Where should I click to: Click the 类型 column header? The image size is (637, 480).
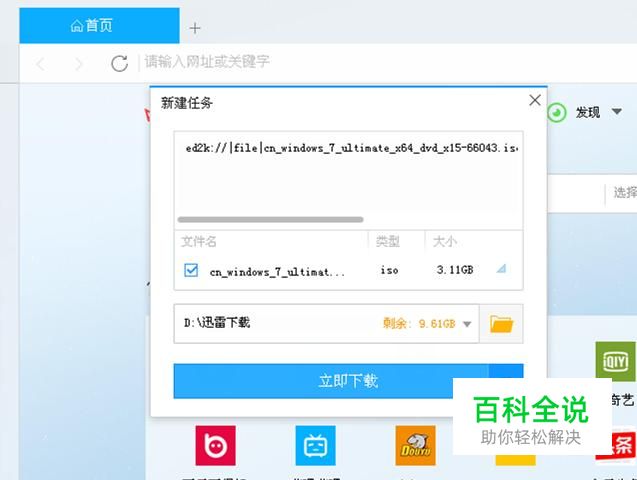coord(388,242)
